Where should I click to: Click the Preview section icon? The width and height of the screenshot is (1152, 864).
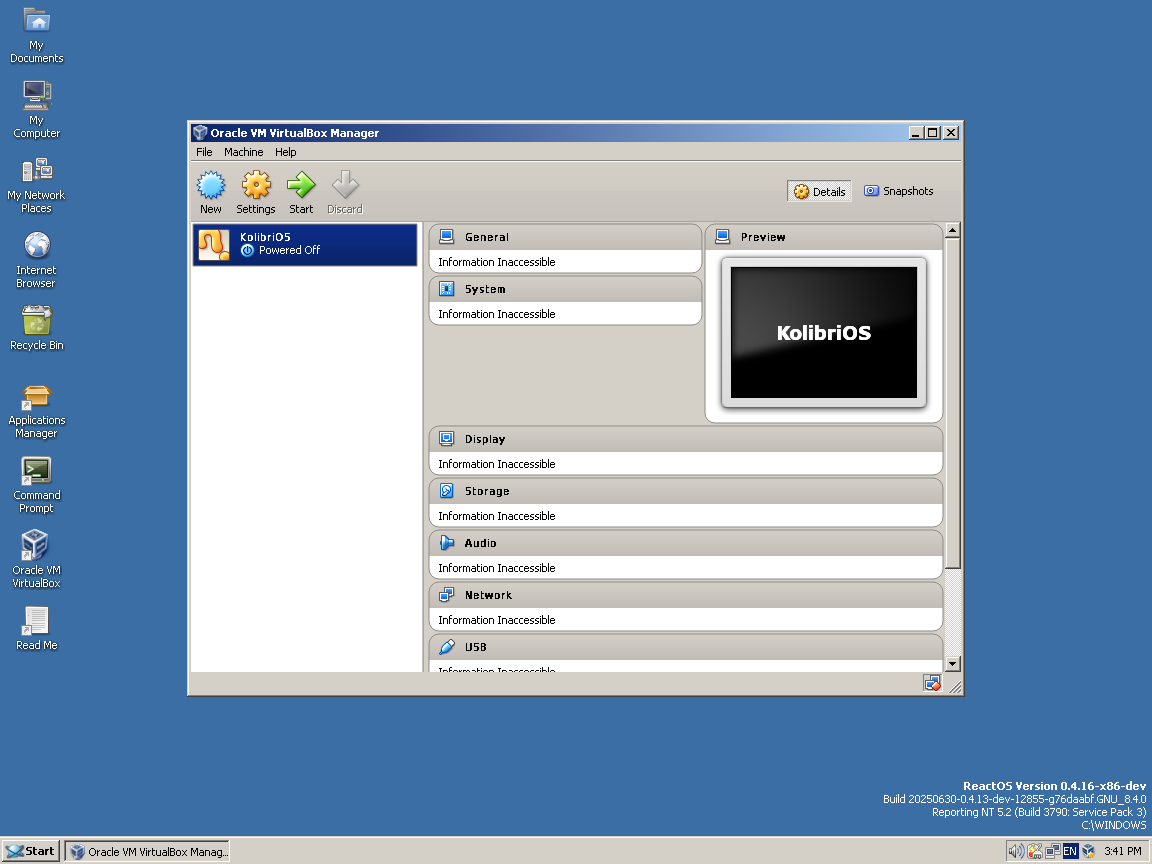(x=722, y=237)
